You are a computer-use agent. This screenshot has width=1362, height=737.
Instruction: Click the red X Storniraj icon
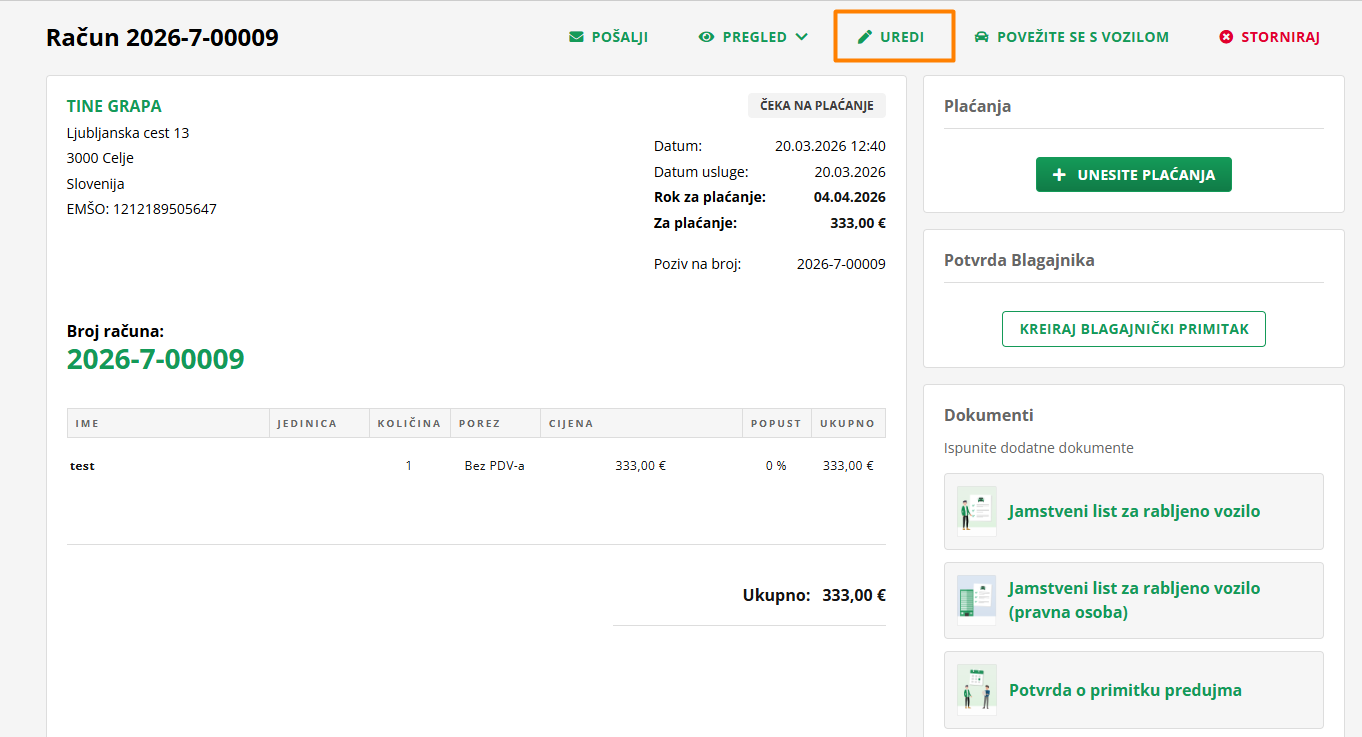pos(1226,37)
